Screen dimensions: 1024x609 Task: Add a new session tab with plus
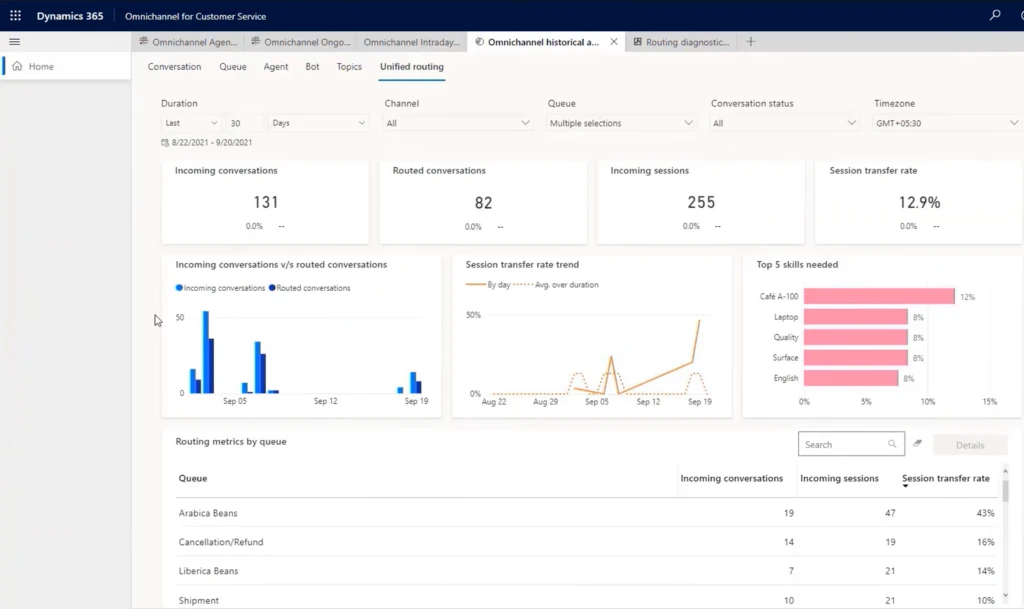751,42
